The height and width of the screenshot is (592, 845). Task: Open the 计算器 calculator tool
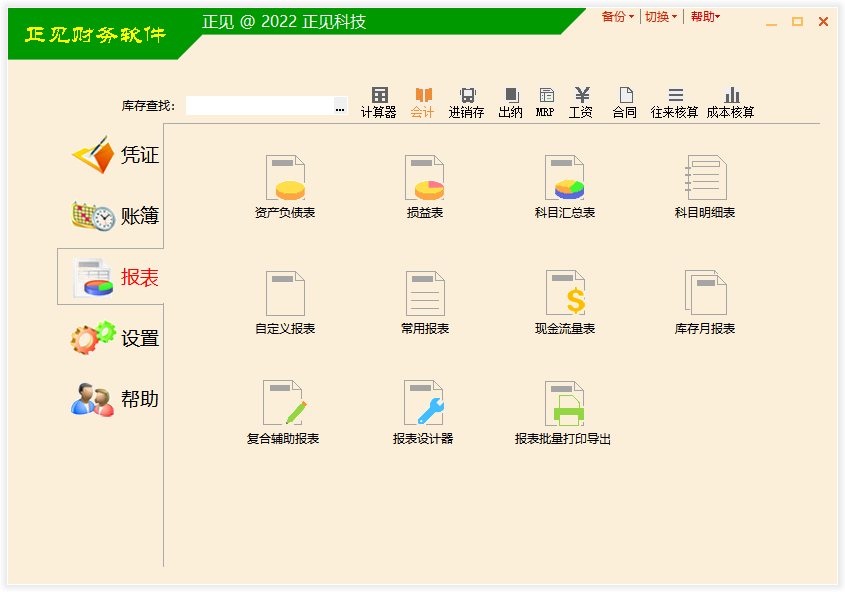[x=379, y=103]
